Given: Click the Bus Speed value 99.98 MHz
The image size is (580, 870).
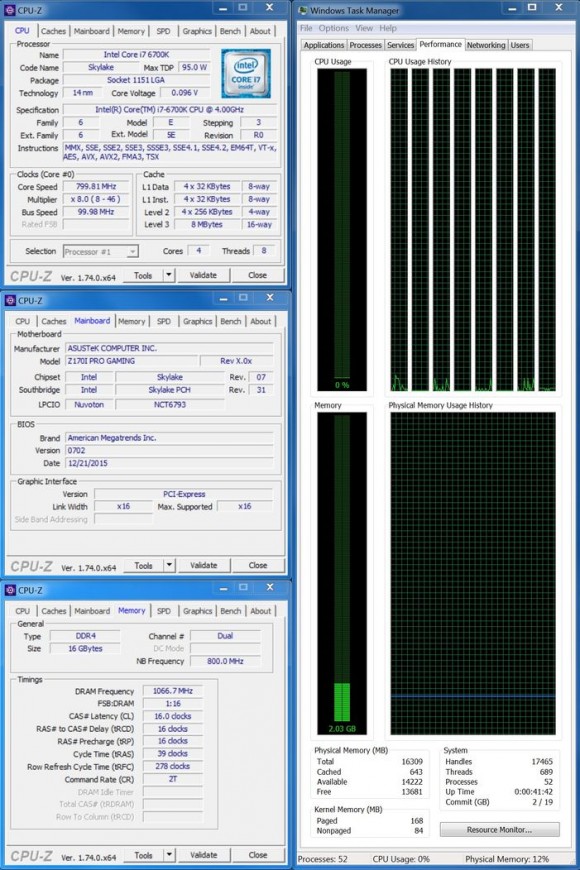Looking at the screenshot, I should pyautogui.click(x=96, y=212).
